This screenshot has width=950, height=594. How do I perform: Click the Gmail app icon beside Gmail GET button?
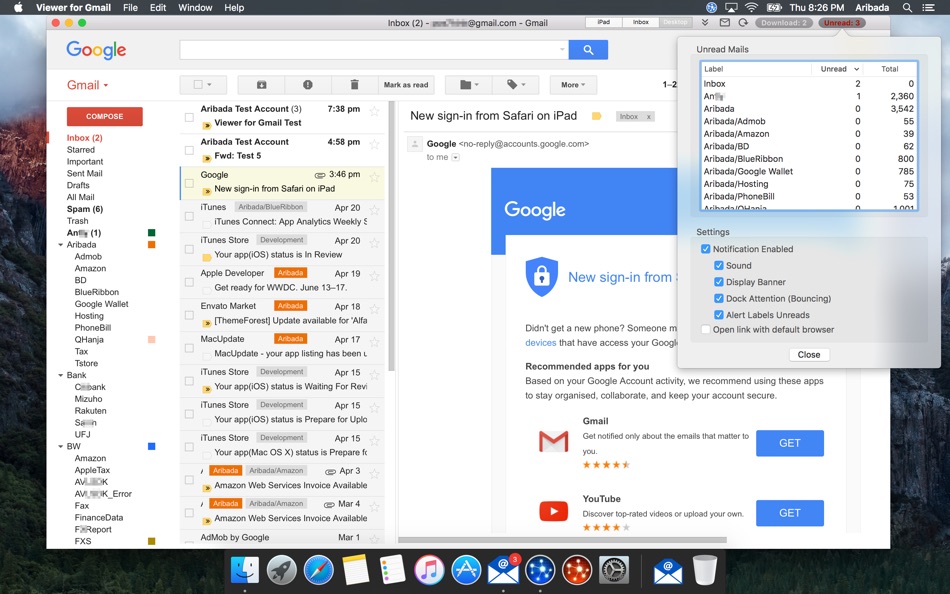(x=553, y=441)
